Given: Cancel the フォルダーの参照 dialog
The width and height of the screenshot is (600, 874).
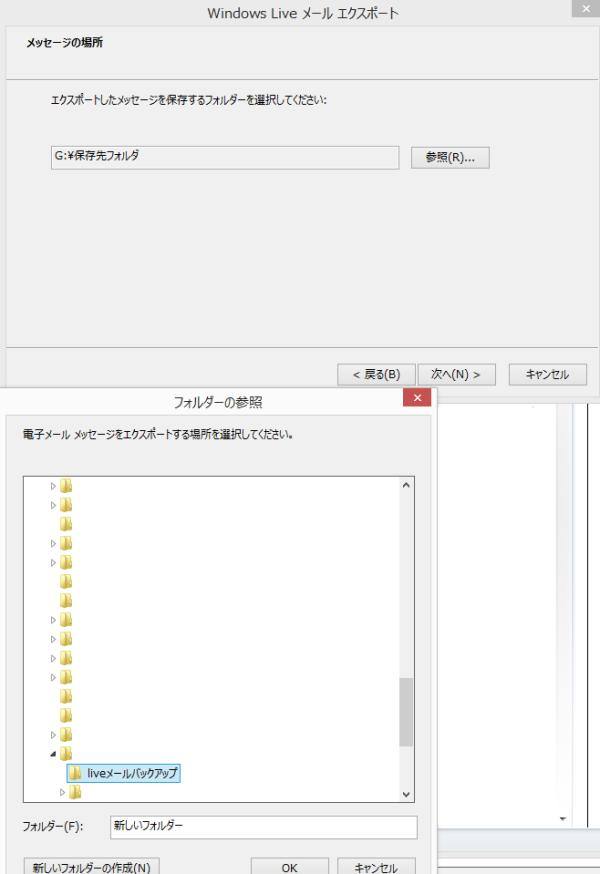Looking at the screenshot, I should [x=376, y=867].
